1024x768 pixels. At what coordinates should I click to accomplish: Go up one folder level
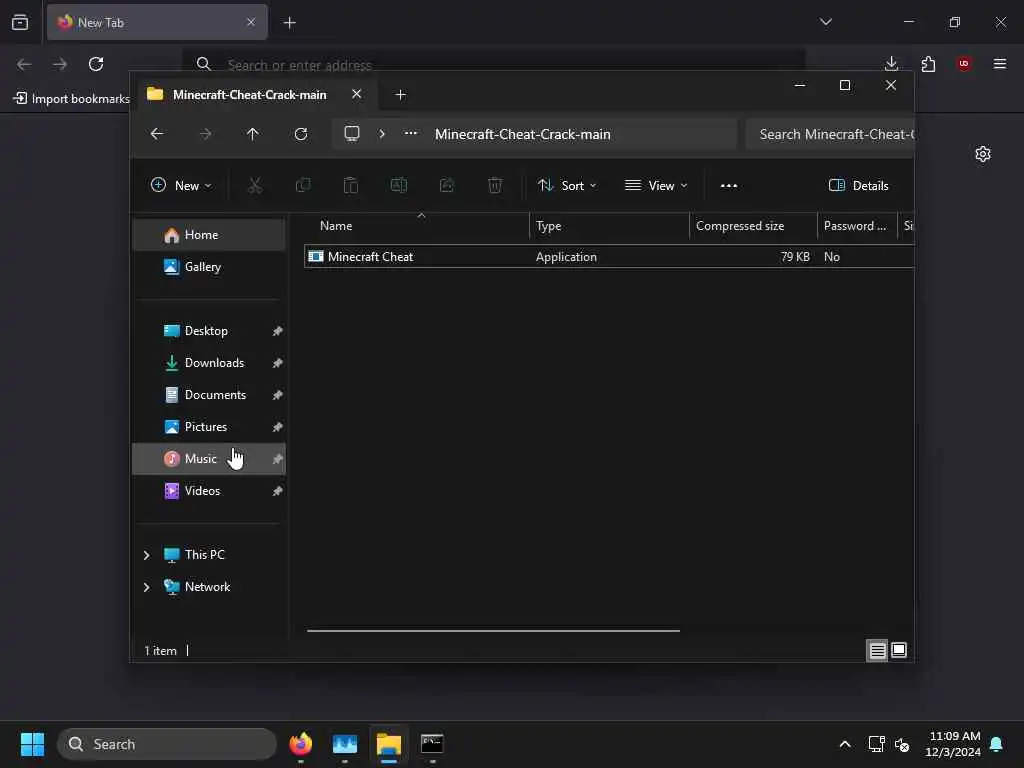click(x=253, y=134)
